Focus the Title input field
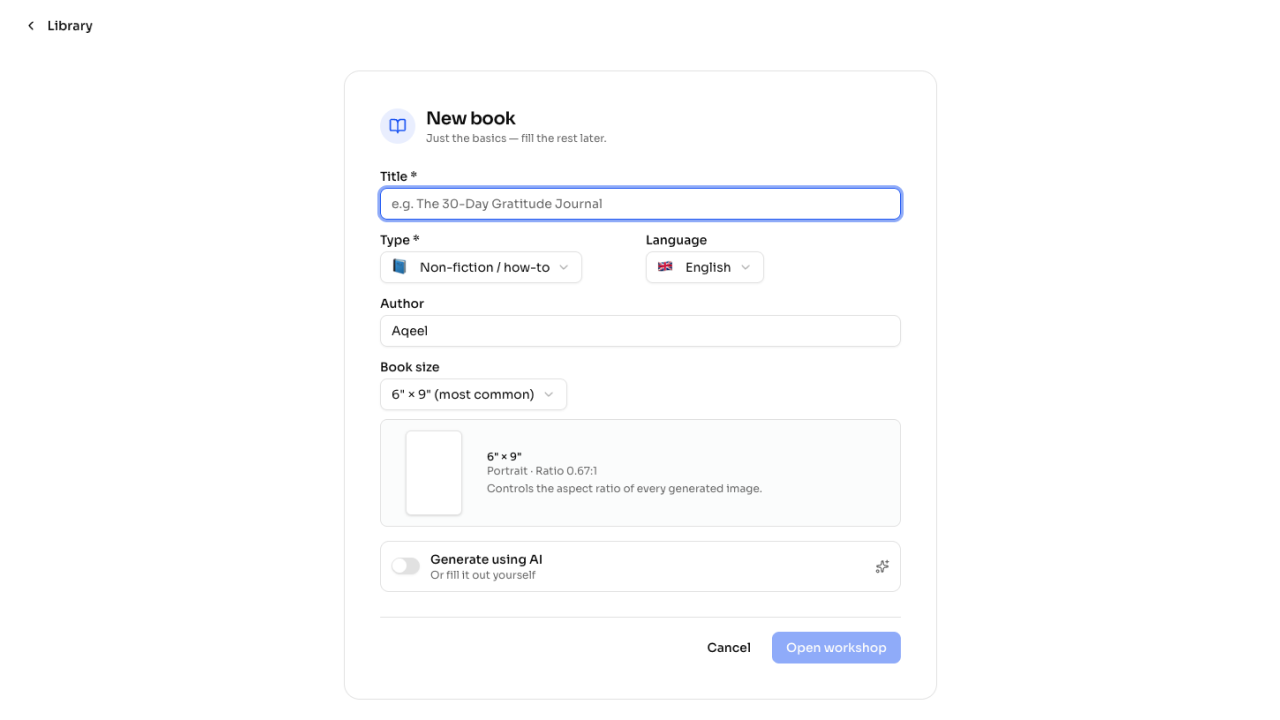Image resolution: width=1280 pixels, height=720 pixels. (x=640, y=204)
